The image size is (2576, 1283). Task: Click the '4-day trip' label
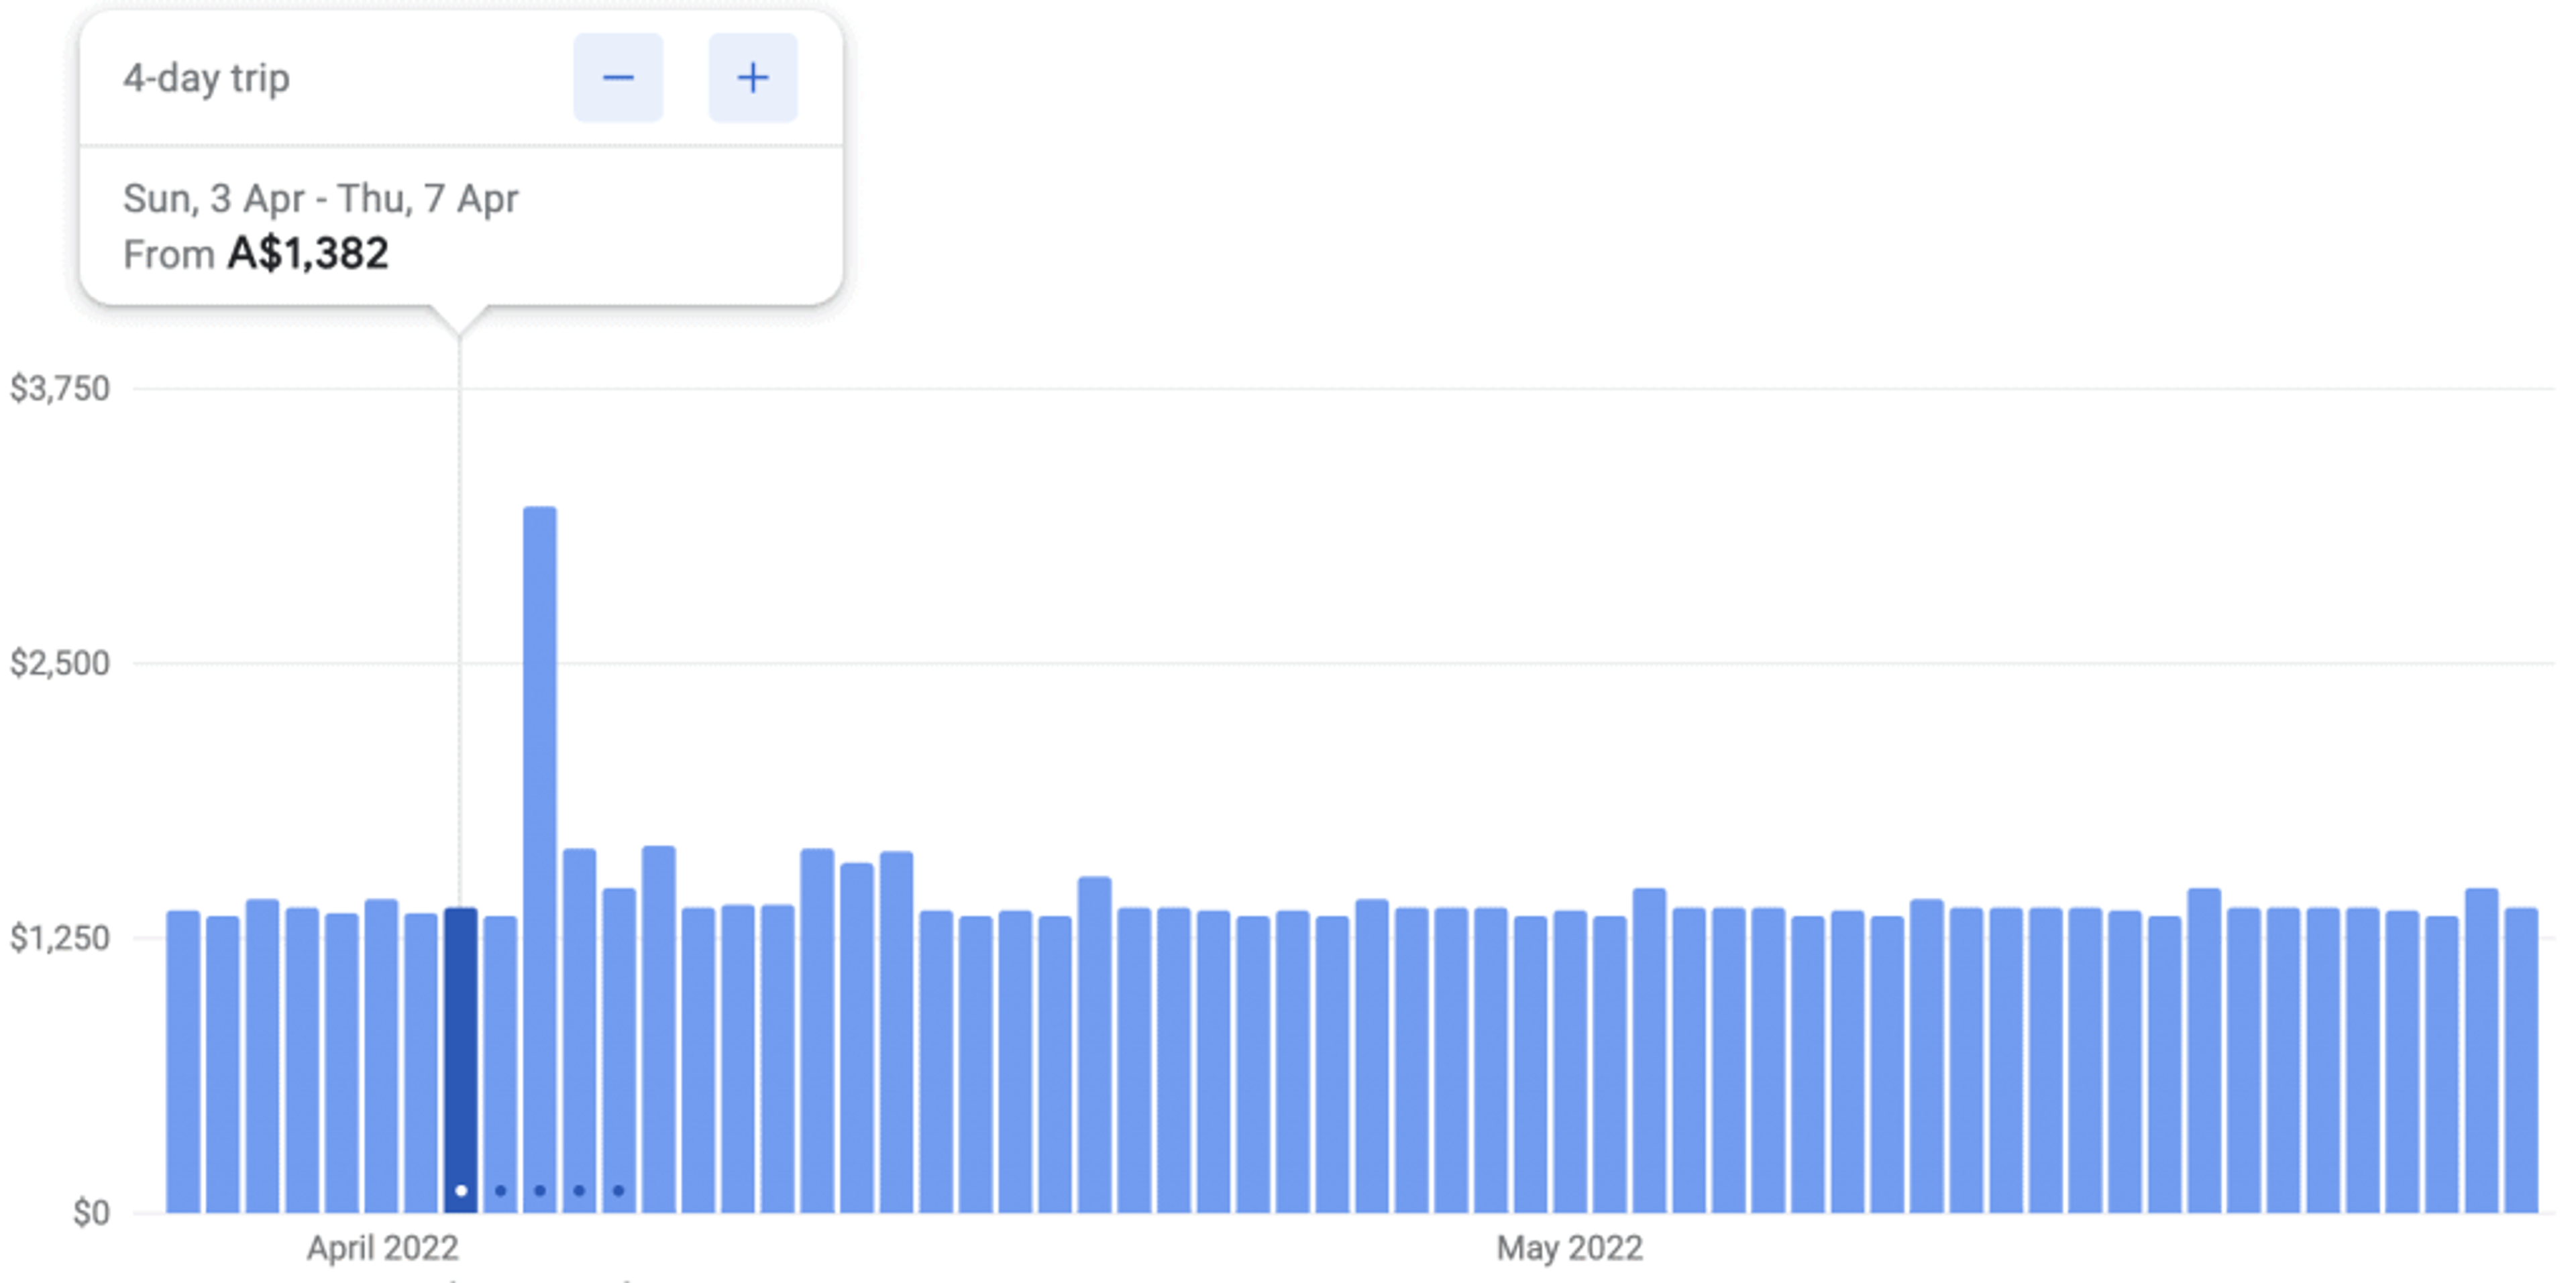coord(206,78)
